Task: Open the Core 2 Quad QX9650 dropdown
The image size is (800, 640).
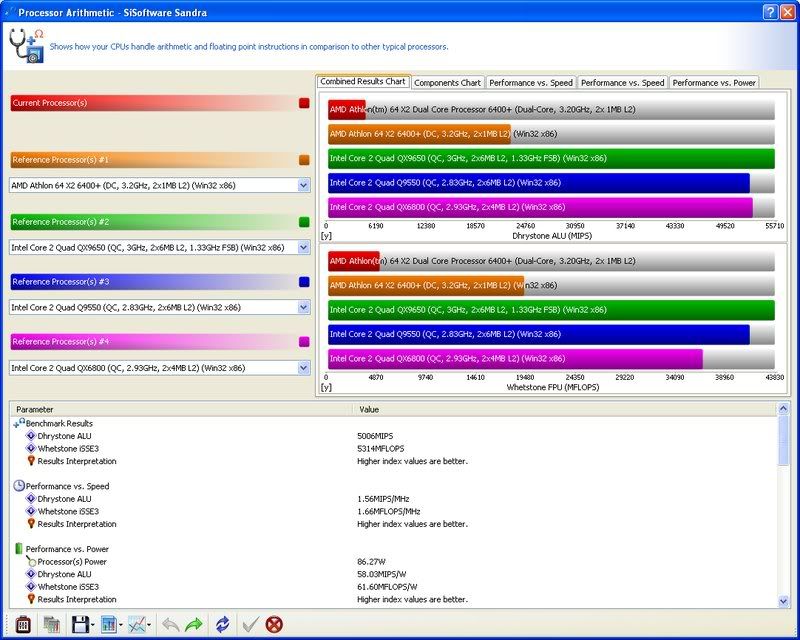Action: (304, 247)
